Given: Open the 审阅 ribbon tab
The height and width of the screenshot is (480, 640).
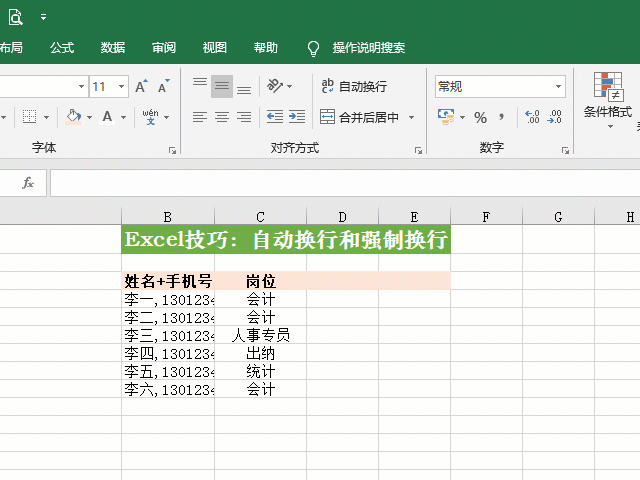Looking at the screenshot, I should click(164, 48).
